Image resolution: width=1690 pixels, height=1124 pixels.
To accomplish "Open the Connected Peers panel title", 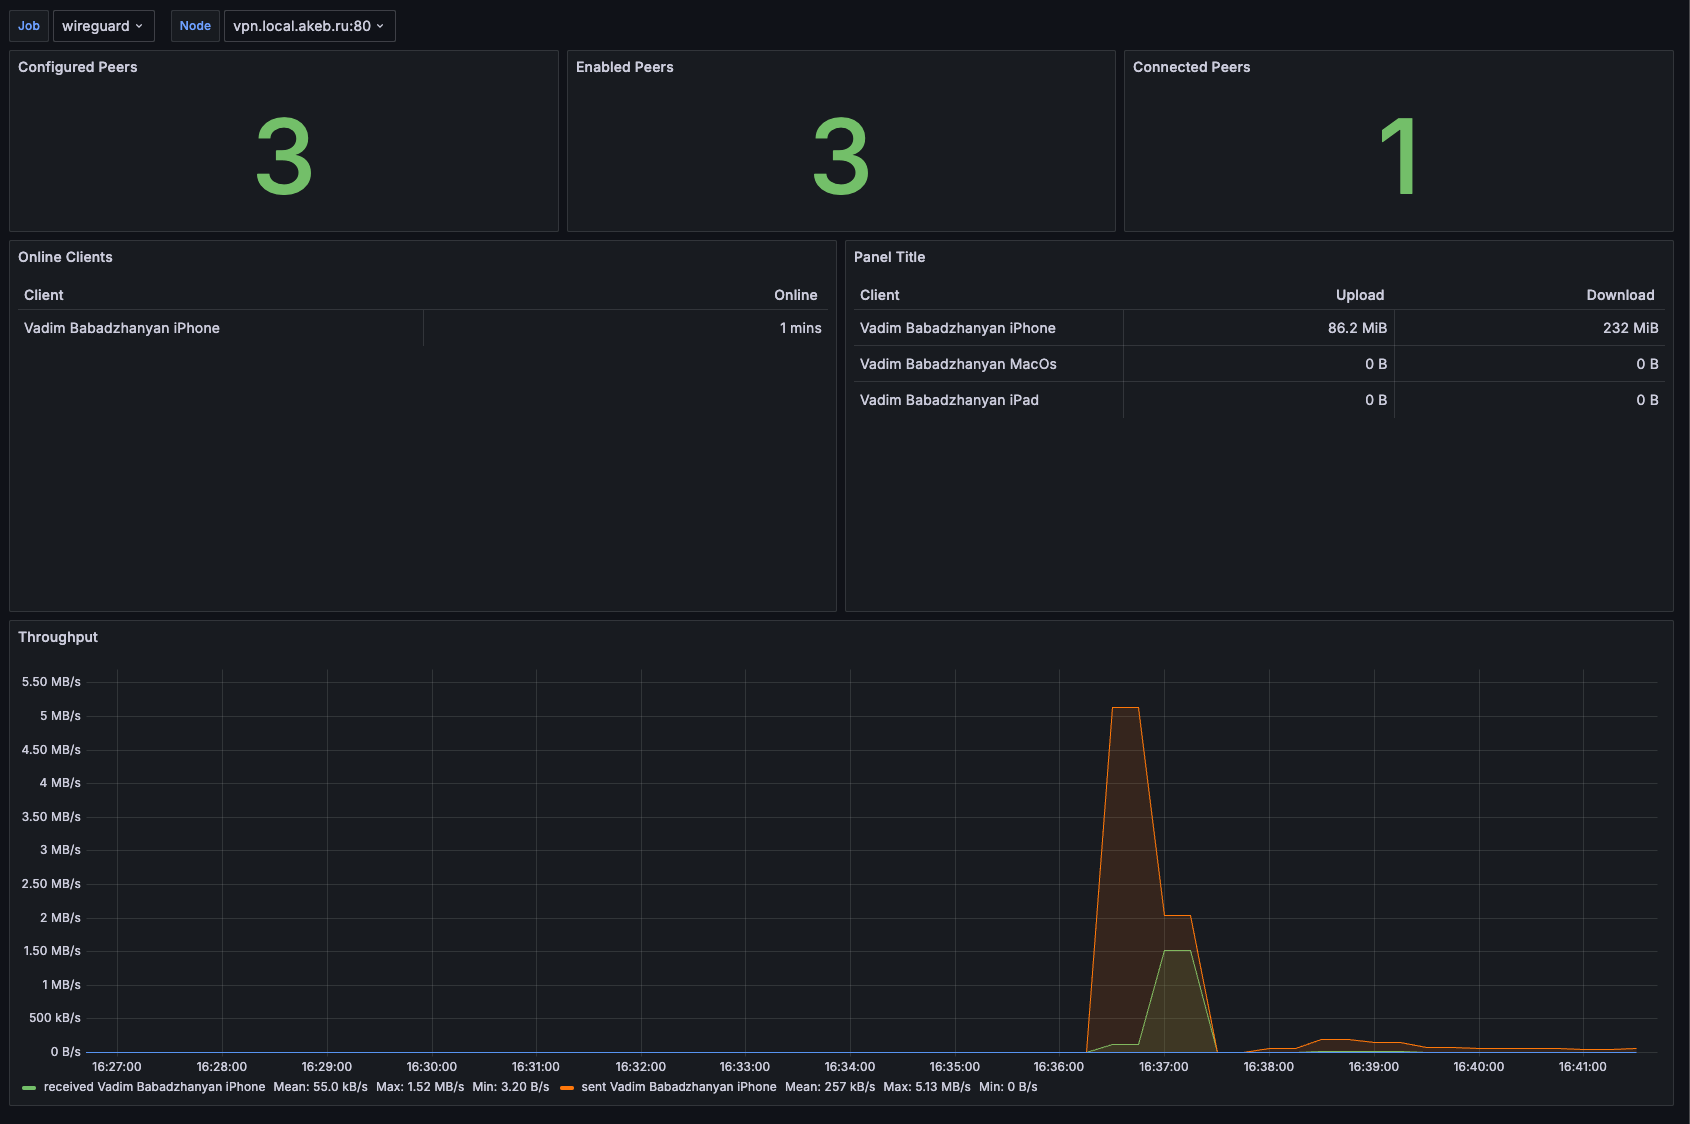I will click(x=1192, y=67).
